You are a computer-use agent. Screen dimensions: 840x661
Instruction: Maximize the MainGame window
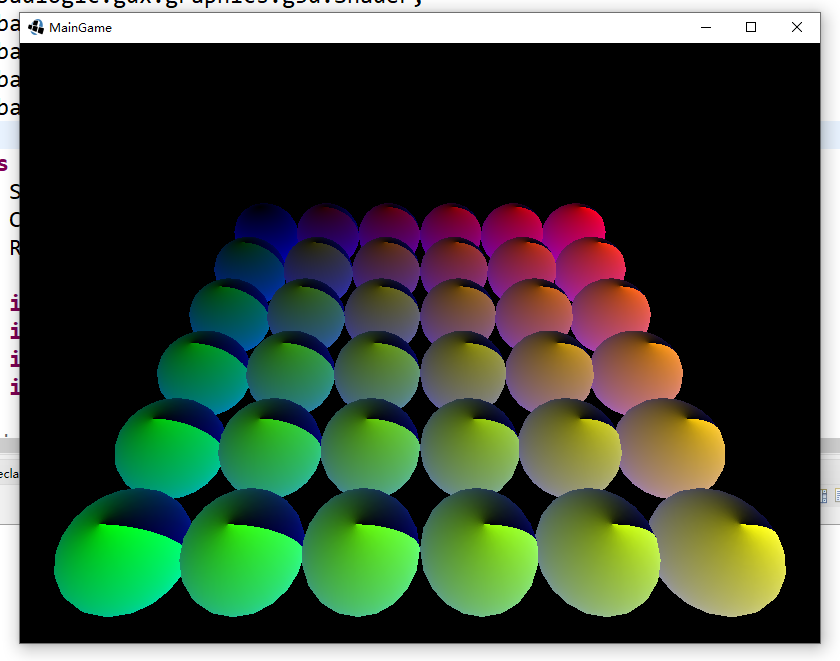(x=751, y=27)
